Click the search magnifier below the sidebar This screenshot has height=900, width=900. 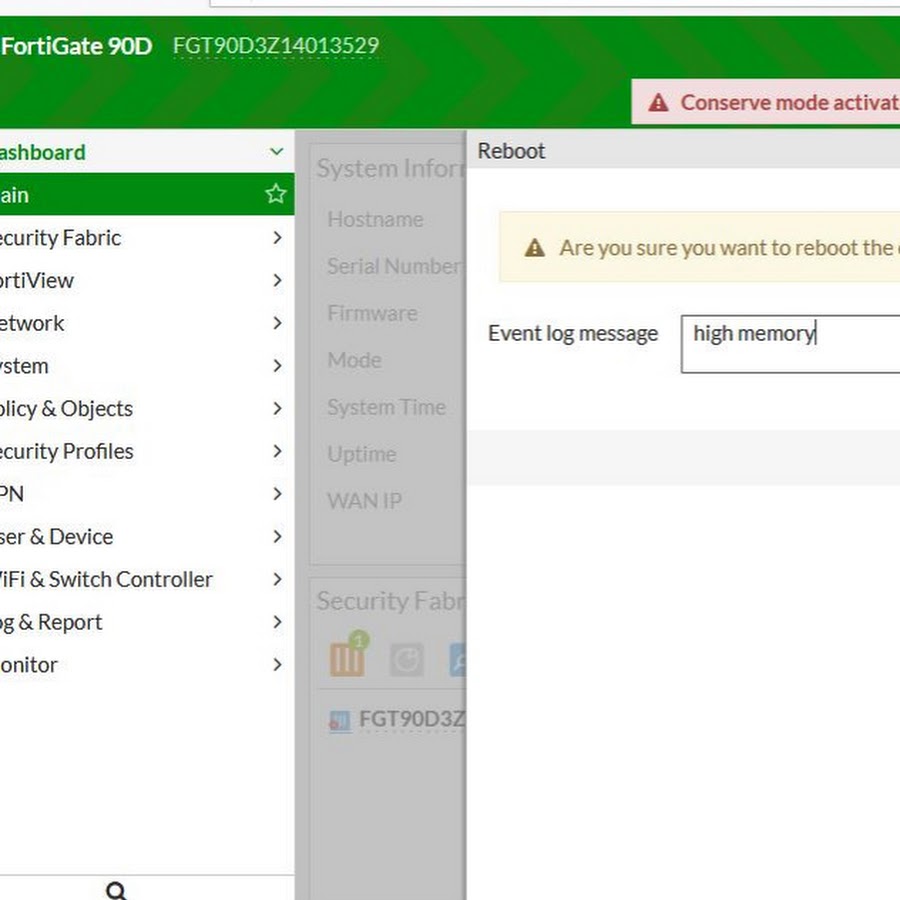(x=116, y=890)
